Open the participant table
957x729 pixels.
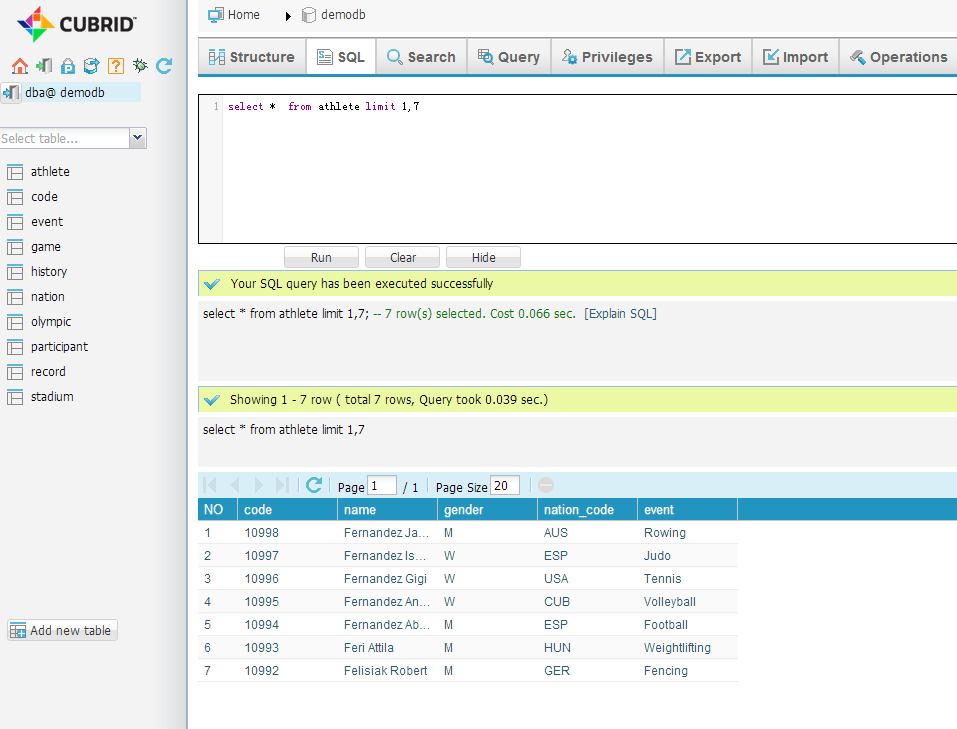click(59, 347)
